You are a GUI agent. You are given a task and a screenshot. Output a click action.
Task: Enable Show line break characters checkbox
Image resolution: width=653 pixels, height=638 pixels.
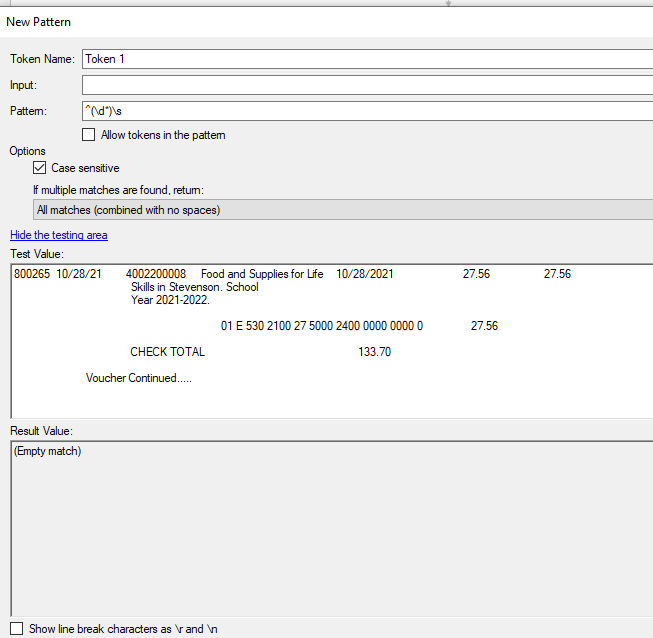pyautogui.click(x=17, y=628)
